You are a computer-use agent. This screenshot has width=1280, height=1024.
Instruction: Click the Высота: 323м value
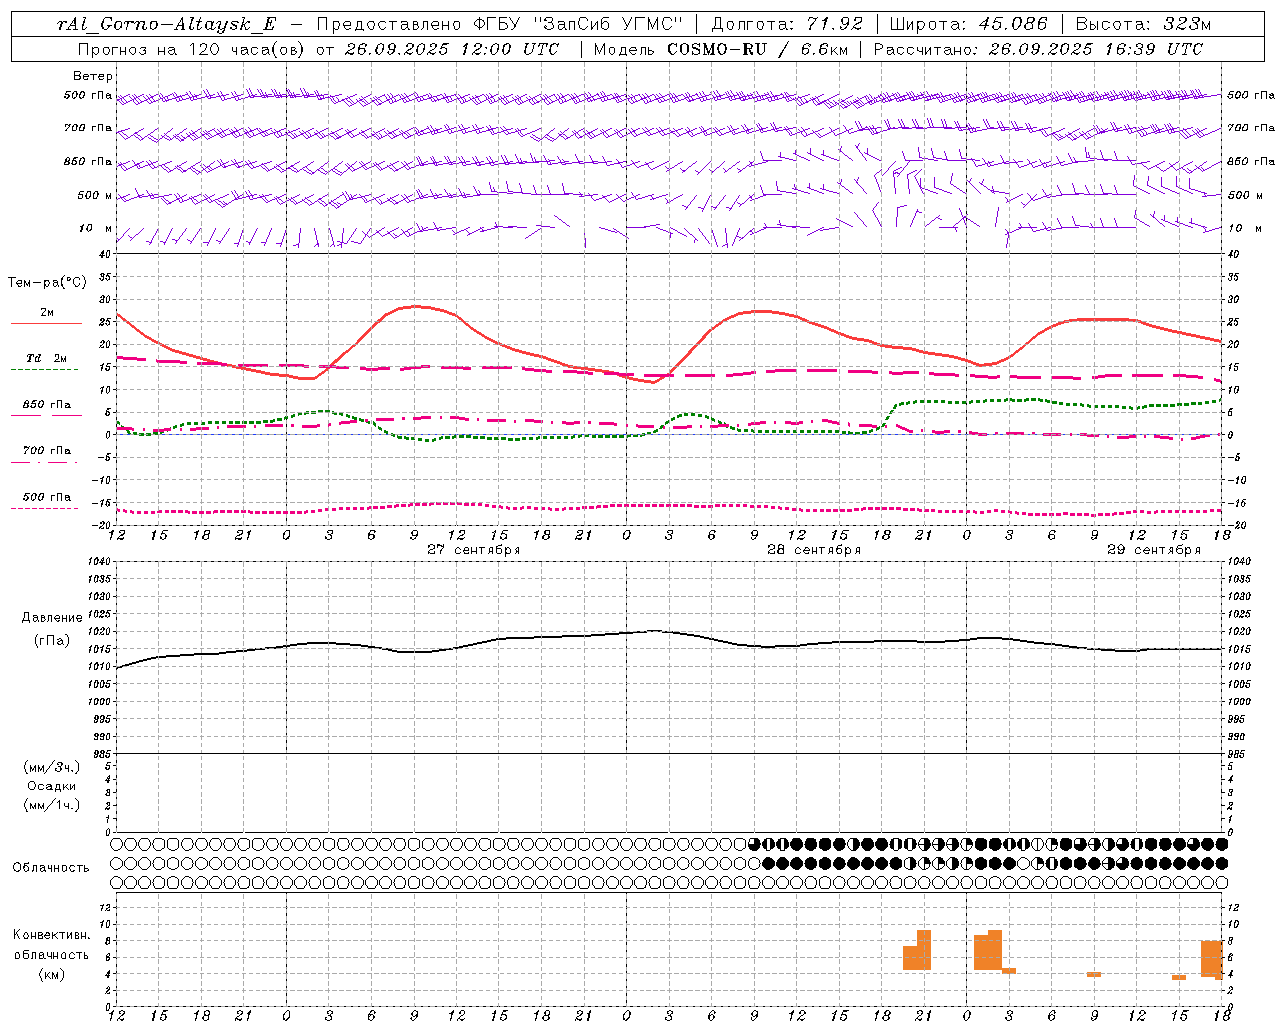tap(1143, 24)
